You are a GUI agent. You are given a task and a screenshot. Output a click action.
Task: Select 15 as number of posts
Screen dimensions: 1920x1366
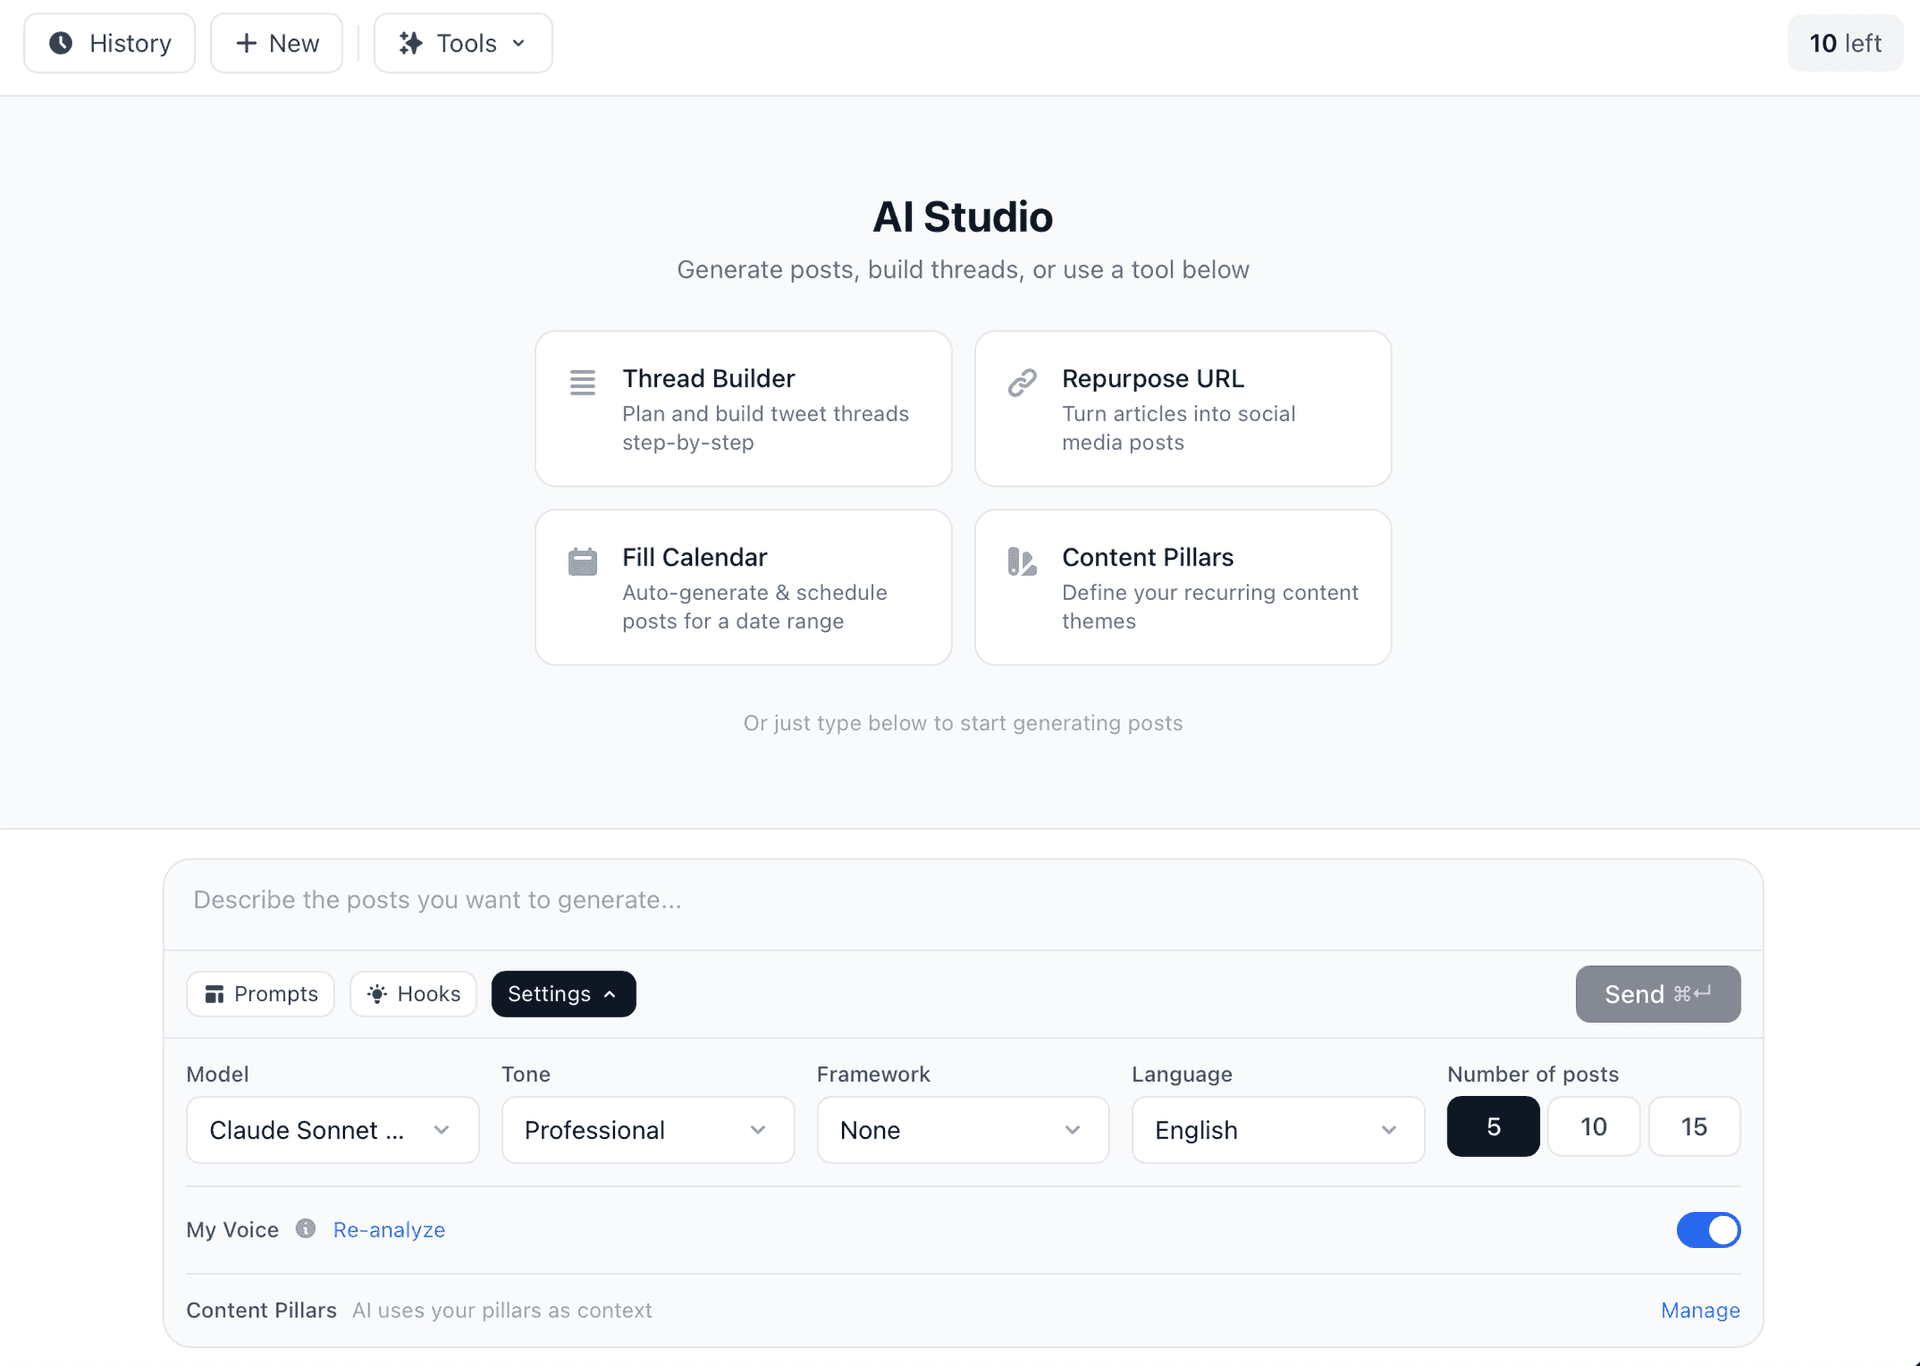pos(1694,1127)
